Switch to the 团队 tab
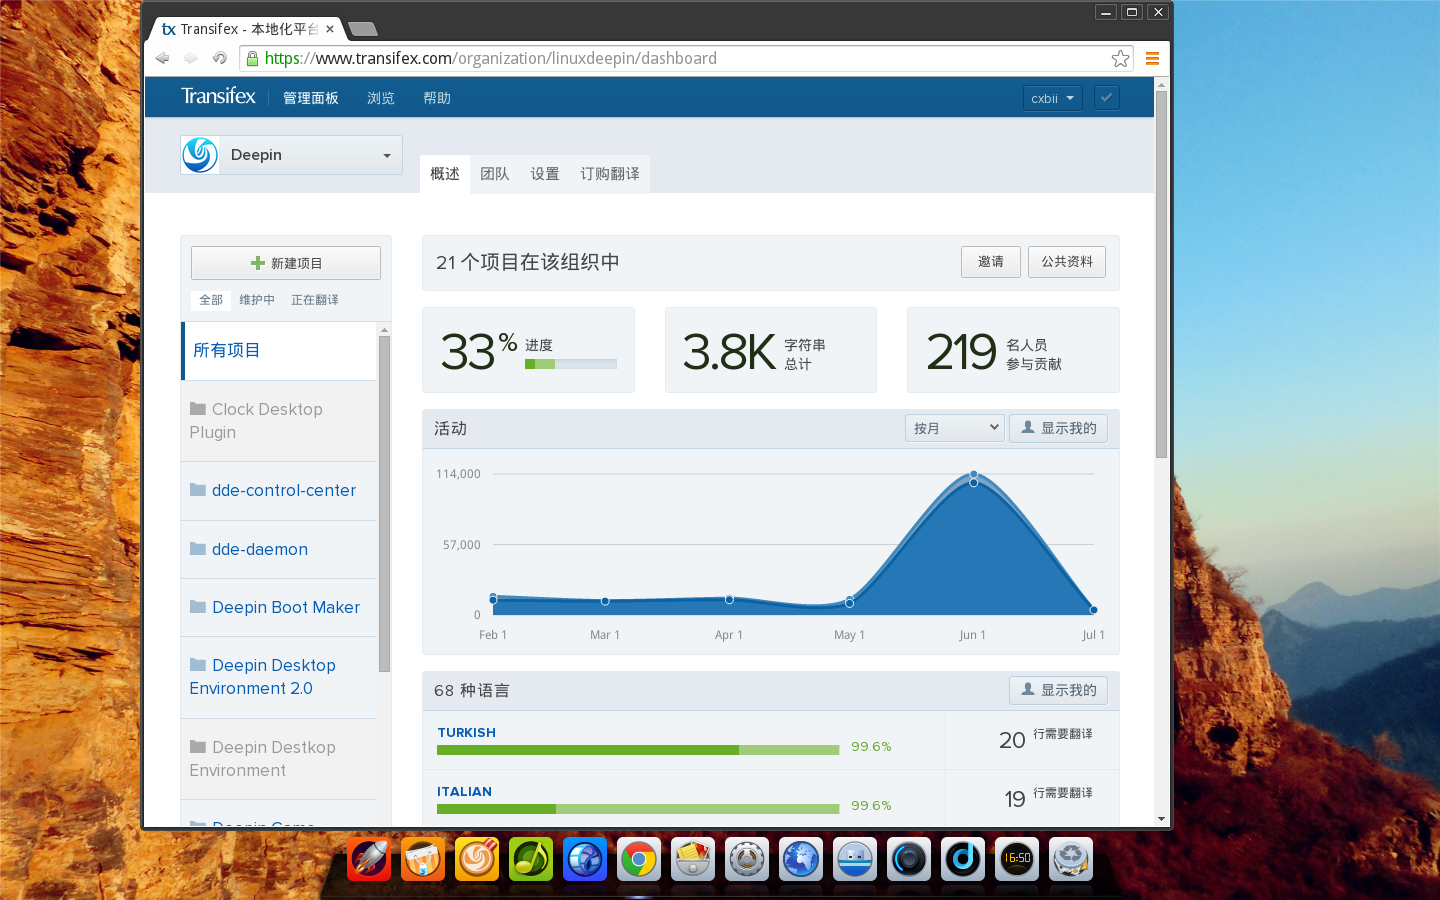The height and width of the screenshot is (900, 1440). click(495, 174)
